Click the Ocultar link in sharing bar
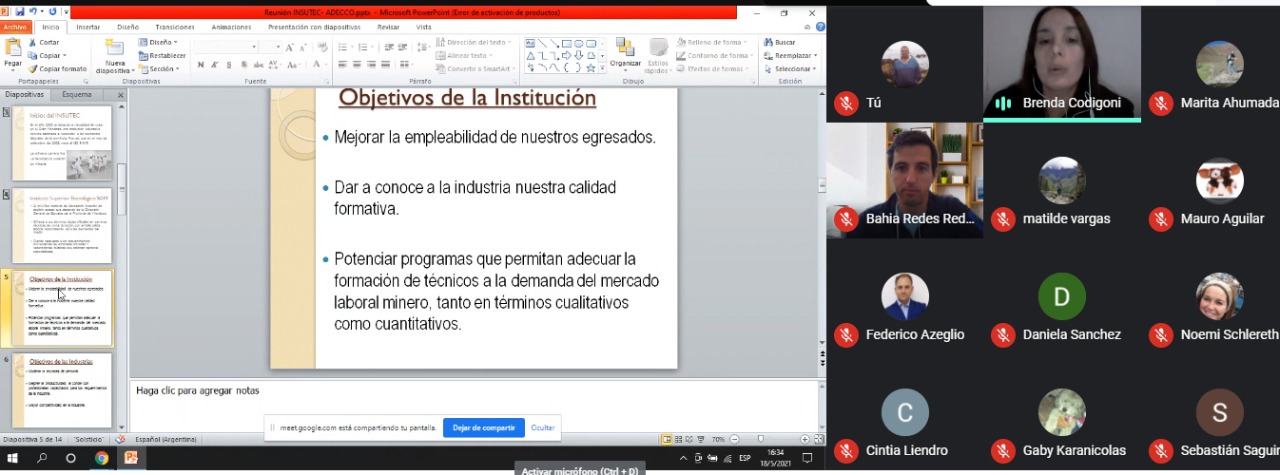The height and width of the screenshot is (475, 1280). pyautogui.click(x=542, y=428)
